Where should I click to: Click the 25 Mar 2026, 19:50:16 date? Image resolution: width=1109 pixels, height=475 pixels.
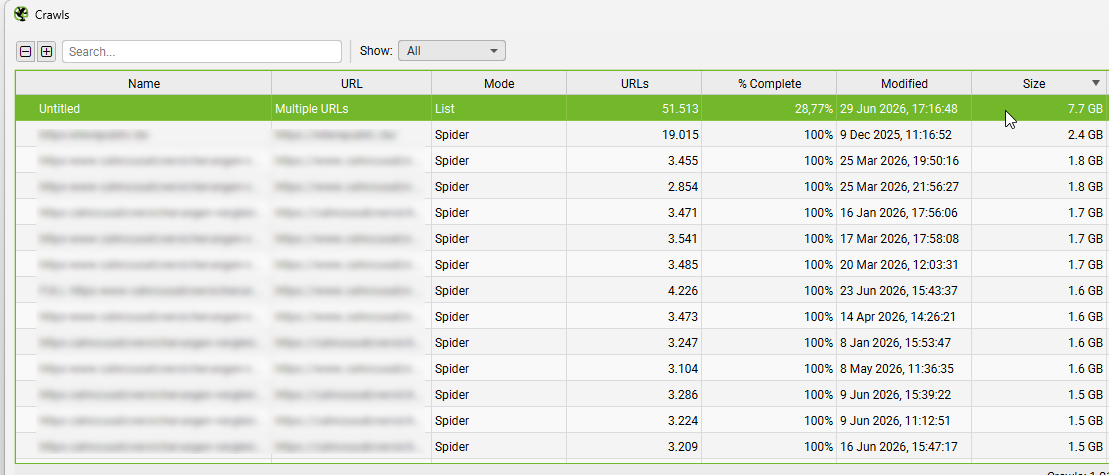(x=899, y=160)
